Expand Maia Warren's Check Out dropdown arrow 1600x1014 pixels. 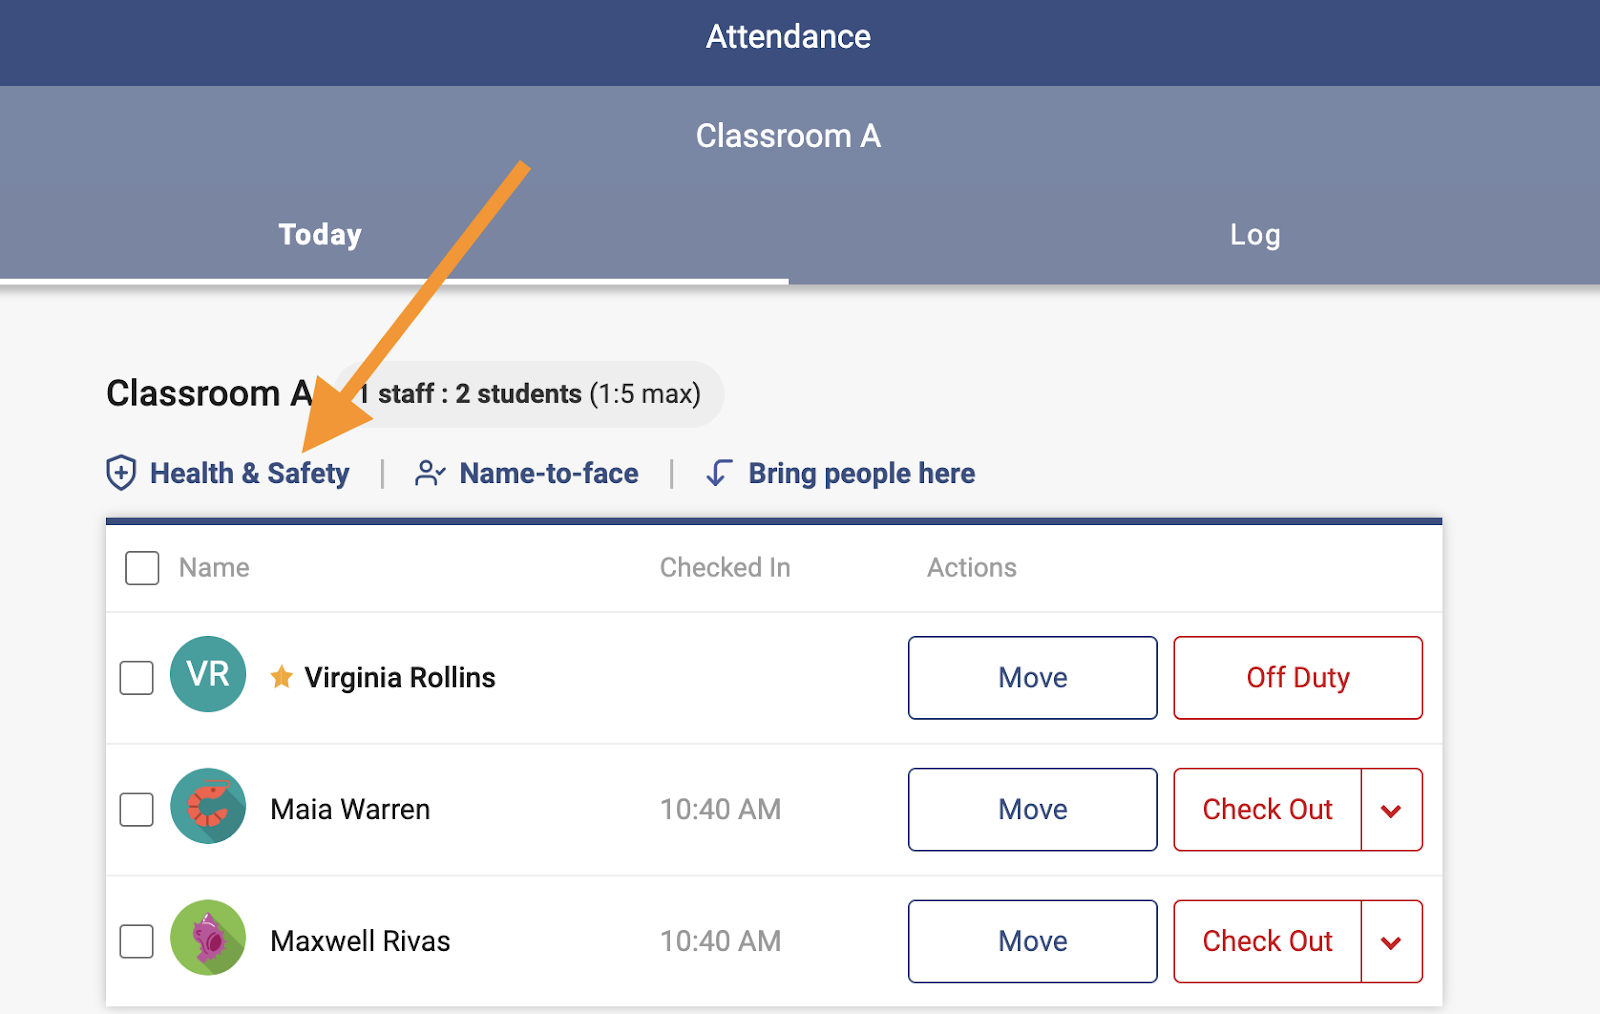[1391, 810]
